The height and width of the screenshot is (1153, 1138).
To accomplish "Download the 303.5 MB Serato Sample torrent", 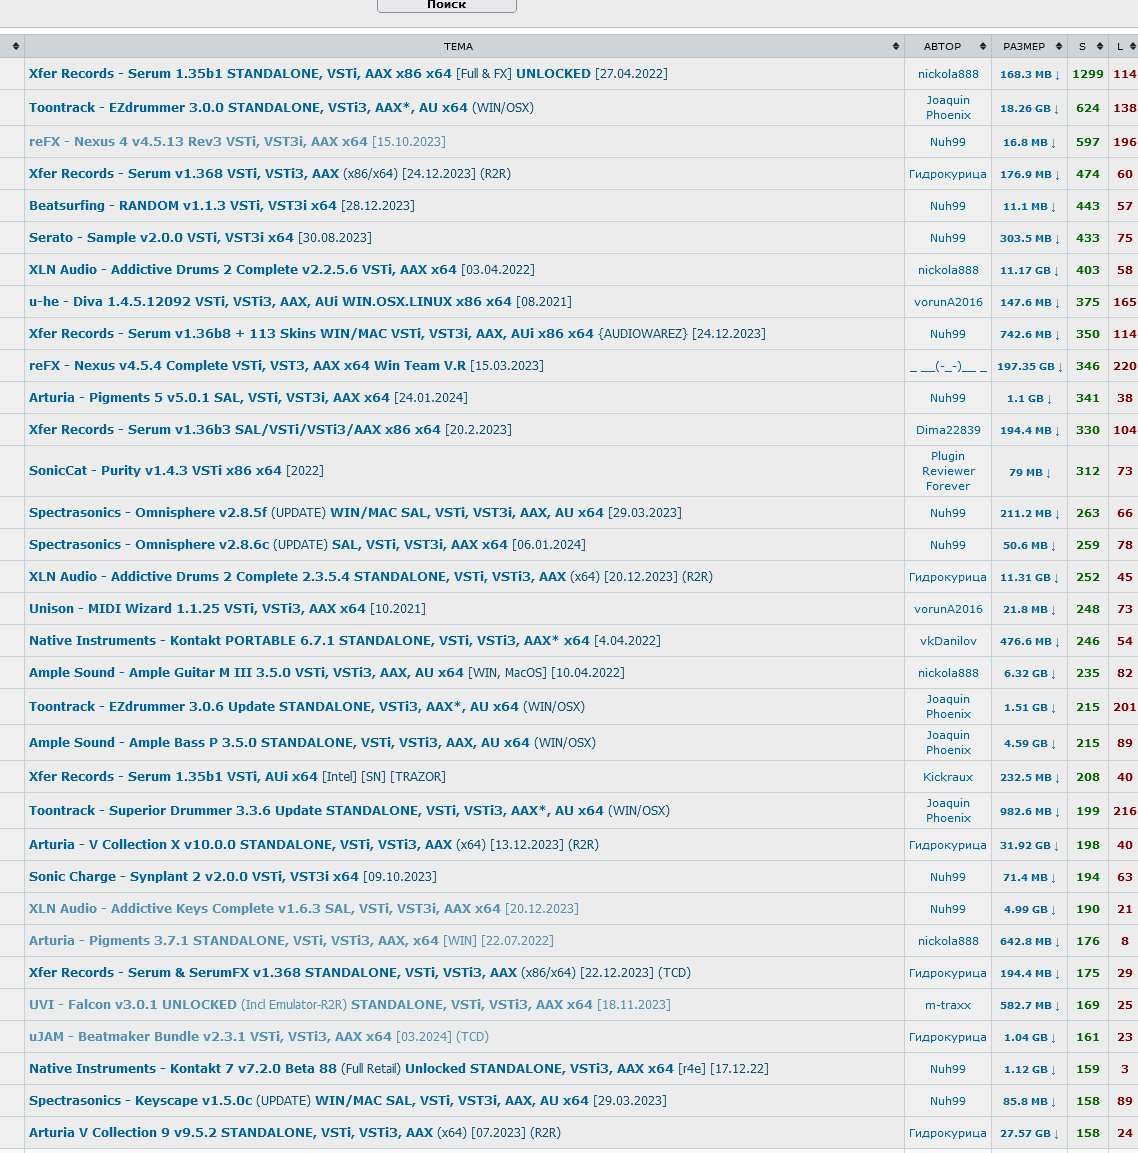I will point(1029,238).
